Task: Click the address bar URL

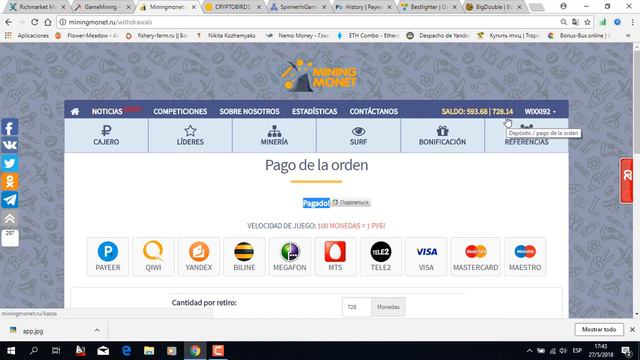Action: pos(110,22)
